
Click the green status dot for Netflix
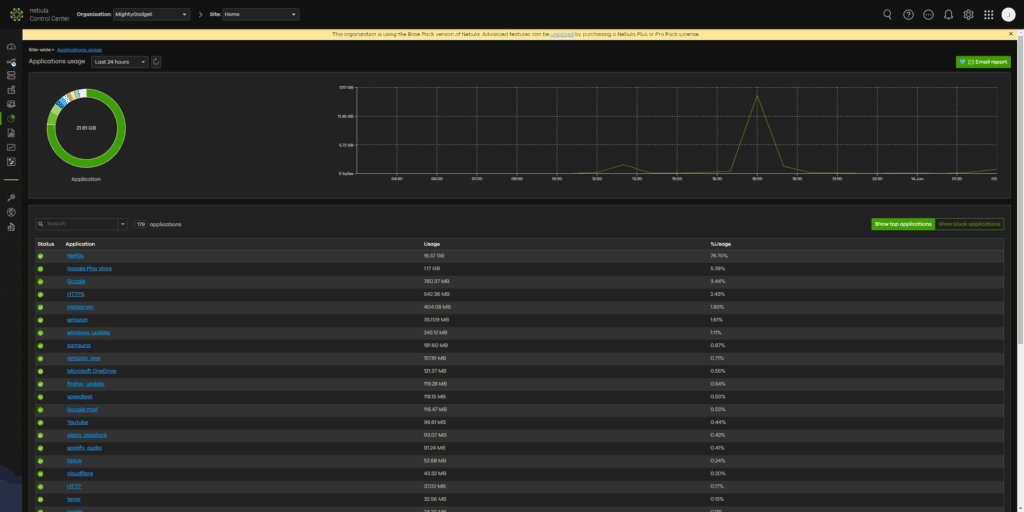tap(42, 256)
